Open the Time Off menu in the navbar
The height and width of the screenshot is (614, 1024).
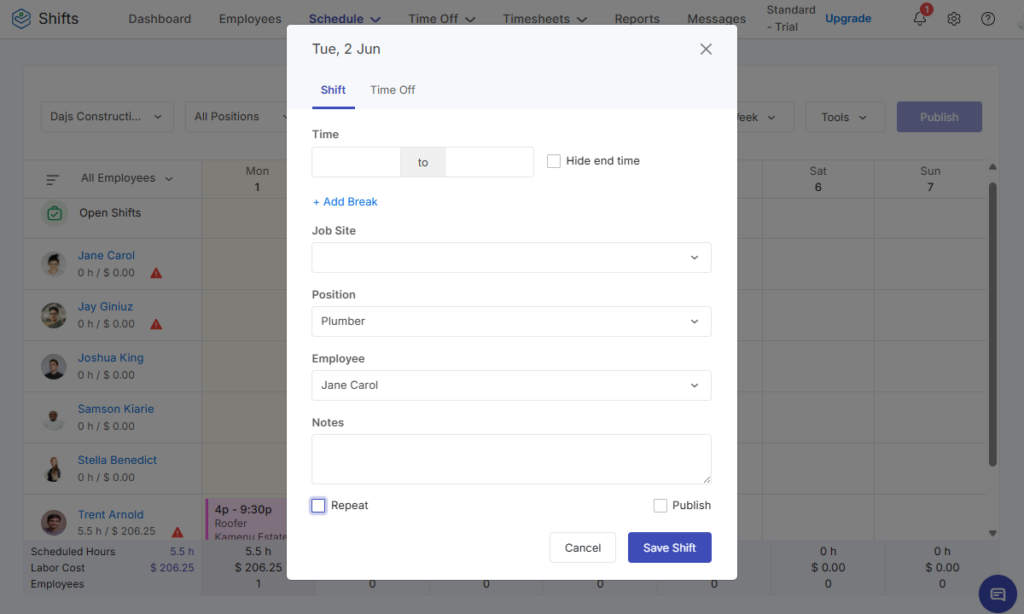click(441, 19)
